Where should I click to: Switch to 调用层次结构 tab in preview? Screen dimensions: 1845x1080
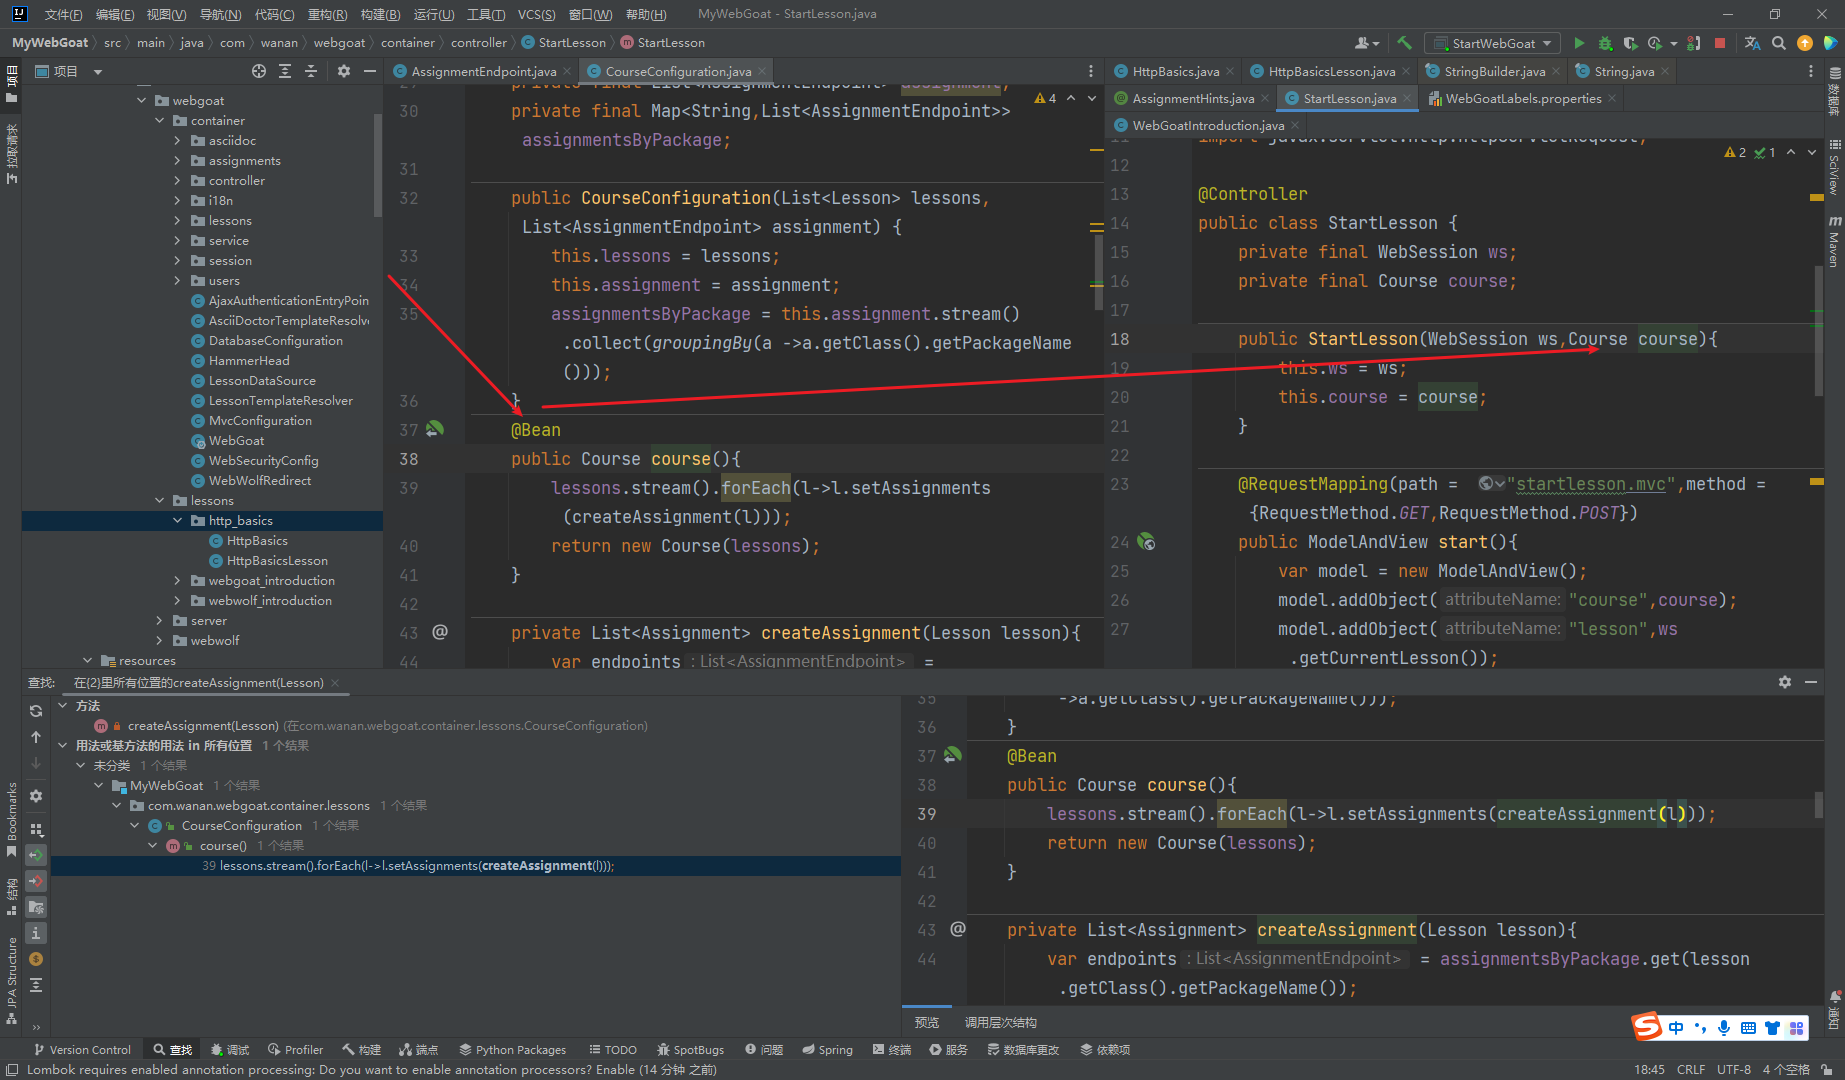[1000, 1022]
